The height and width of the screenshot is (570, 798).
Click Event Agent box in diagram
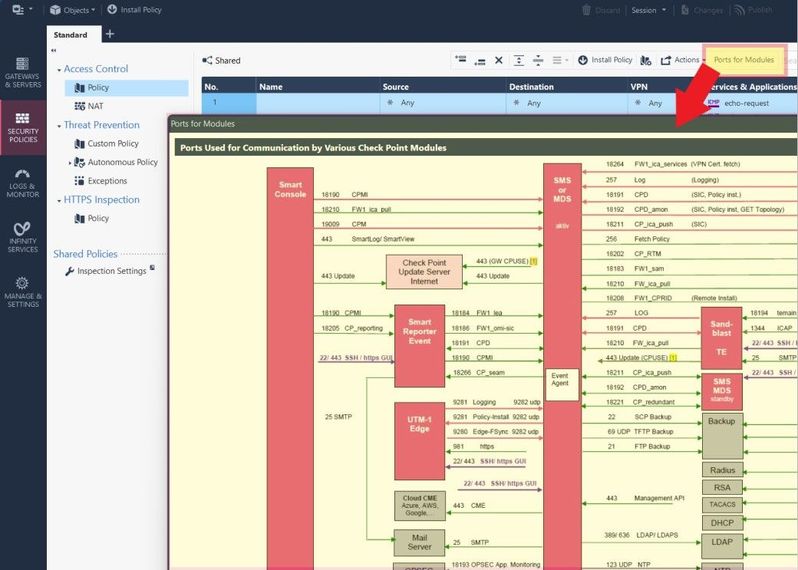coord(562,384)
